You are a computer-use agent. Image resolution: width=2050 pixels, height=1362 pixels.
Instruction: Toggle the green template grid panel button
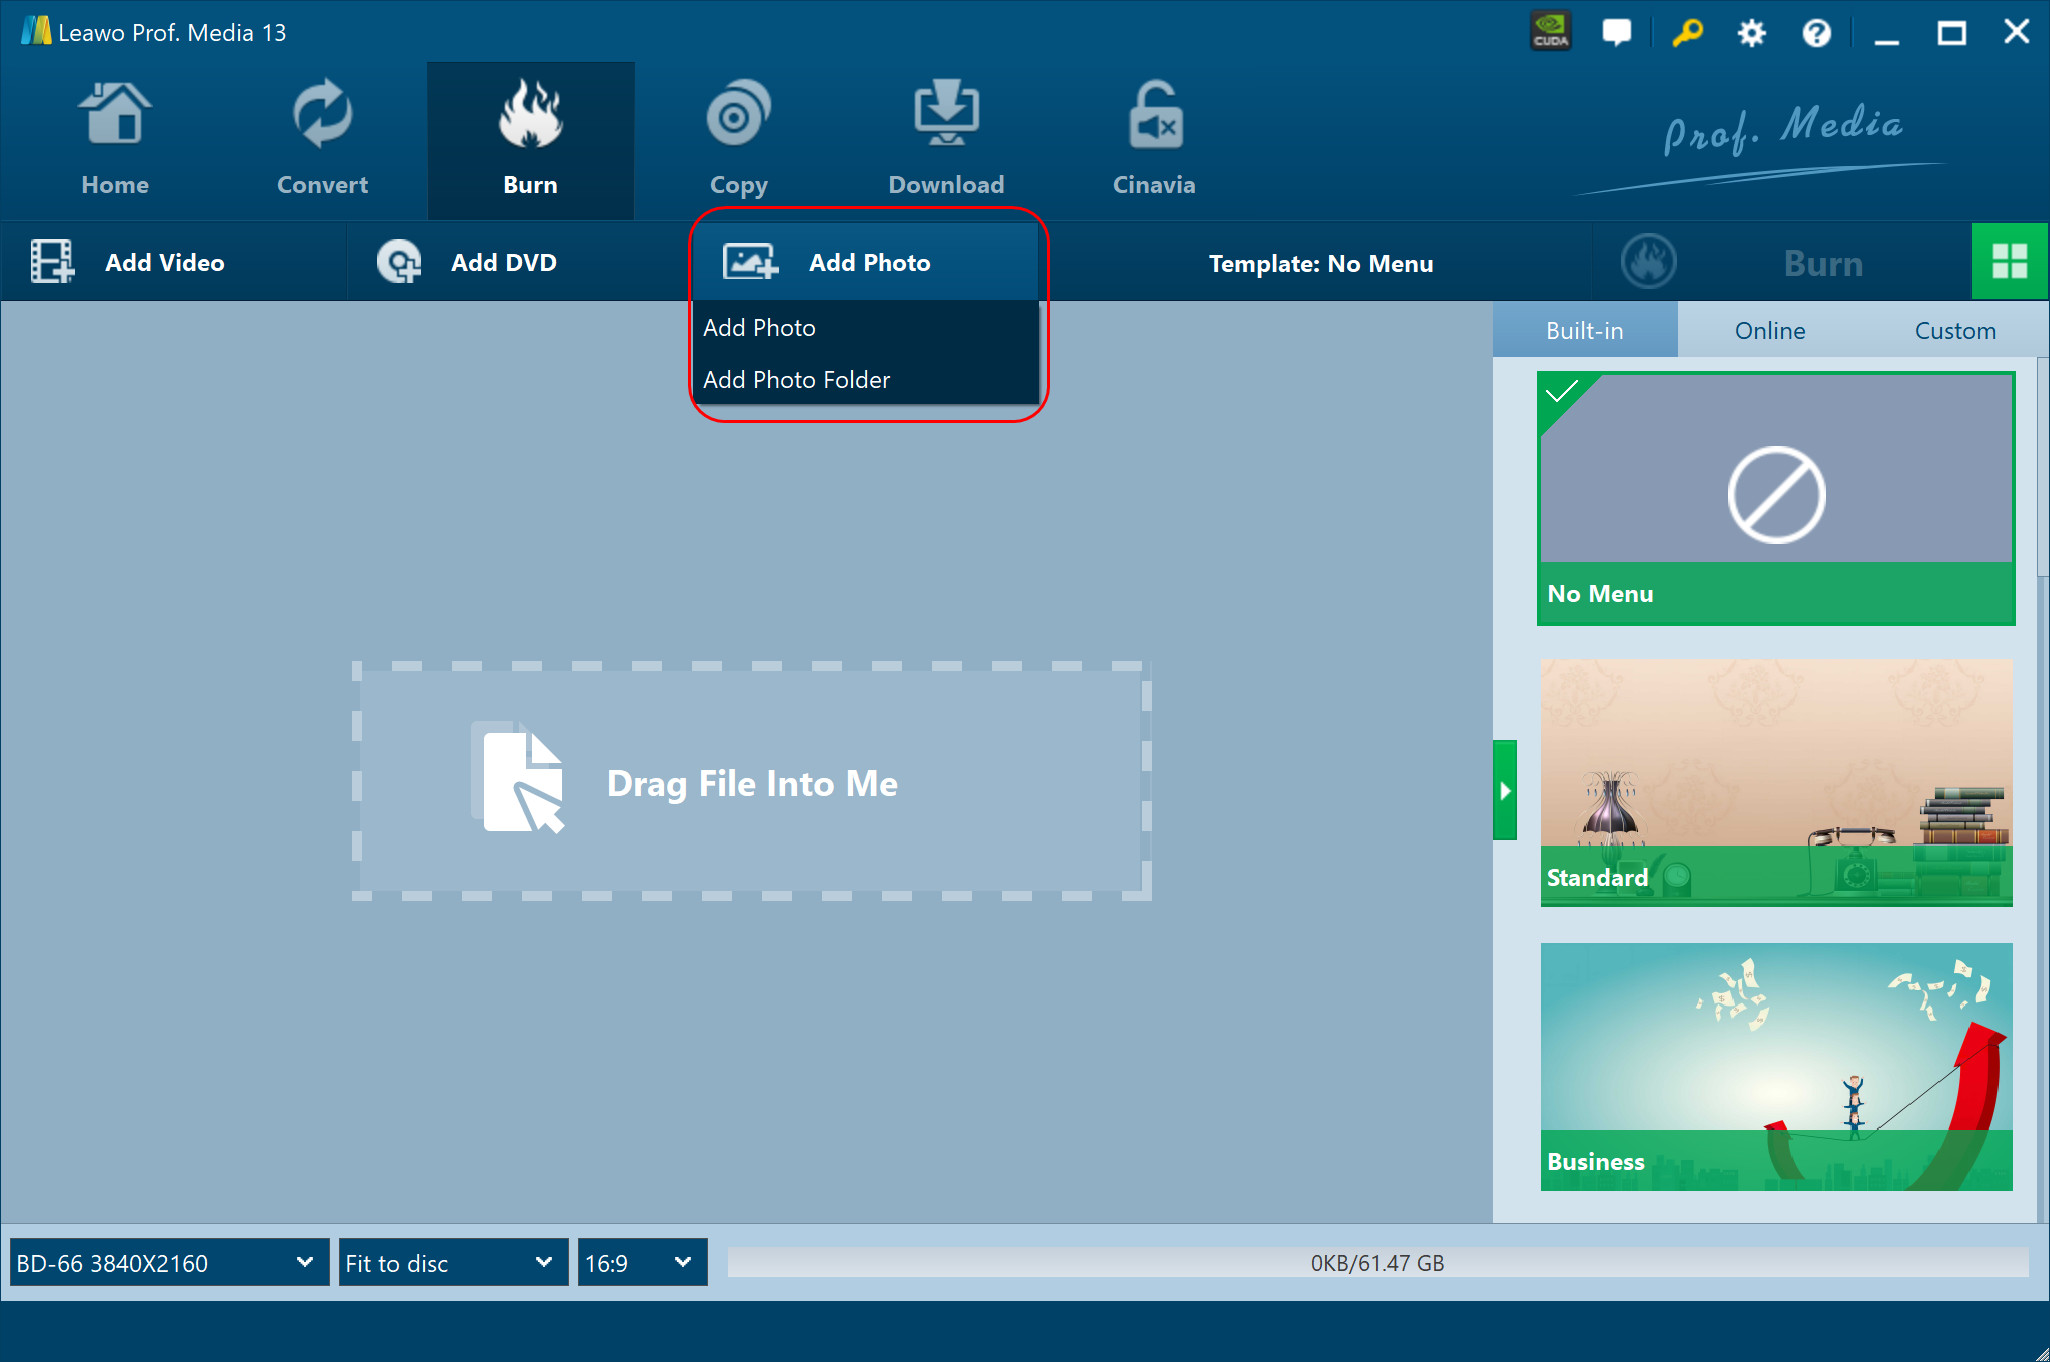click(2009, 262)
